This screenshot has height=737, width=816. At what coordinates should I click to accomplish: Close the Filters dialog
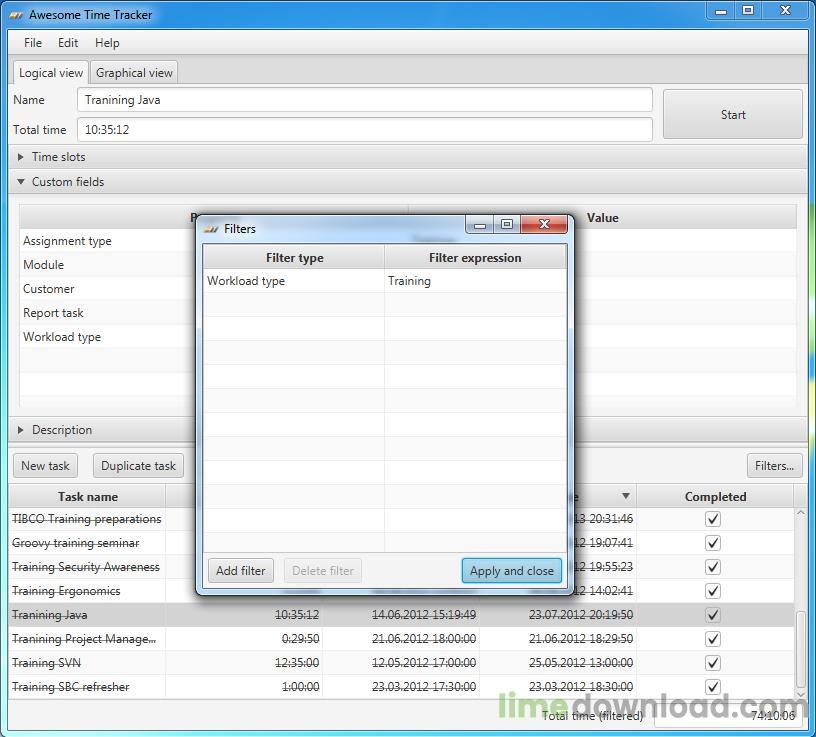point(544,224)
